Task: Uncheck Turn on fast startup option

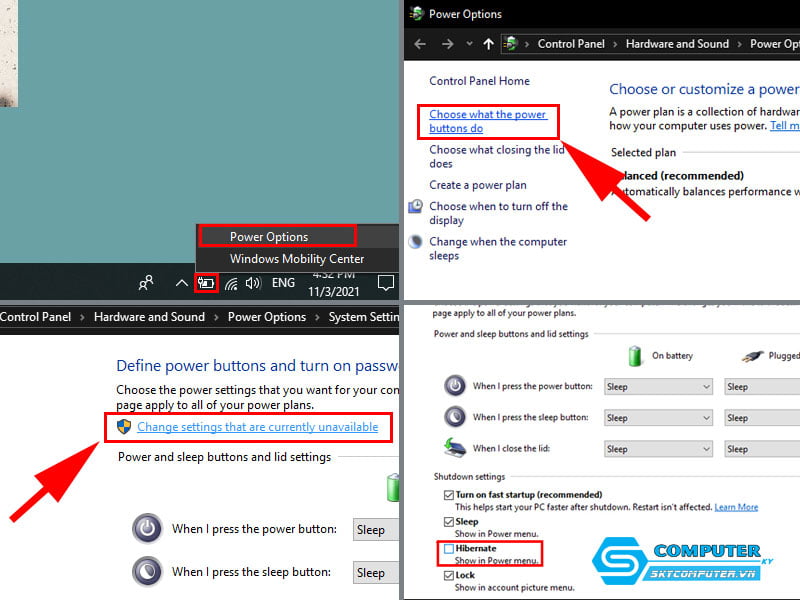Action: (447, 495)
